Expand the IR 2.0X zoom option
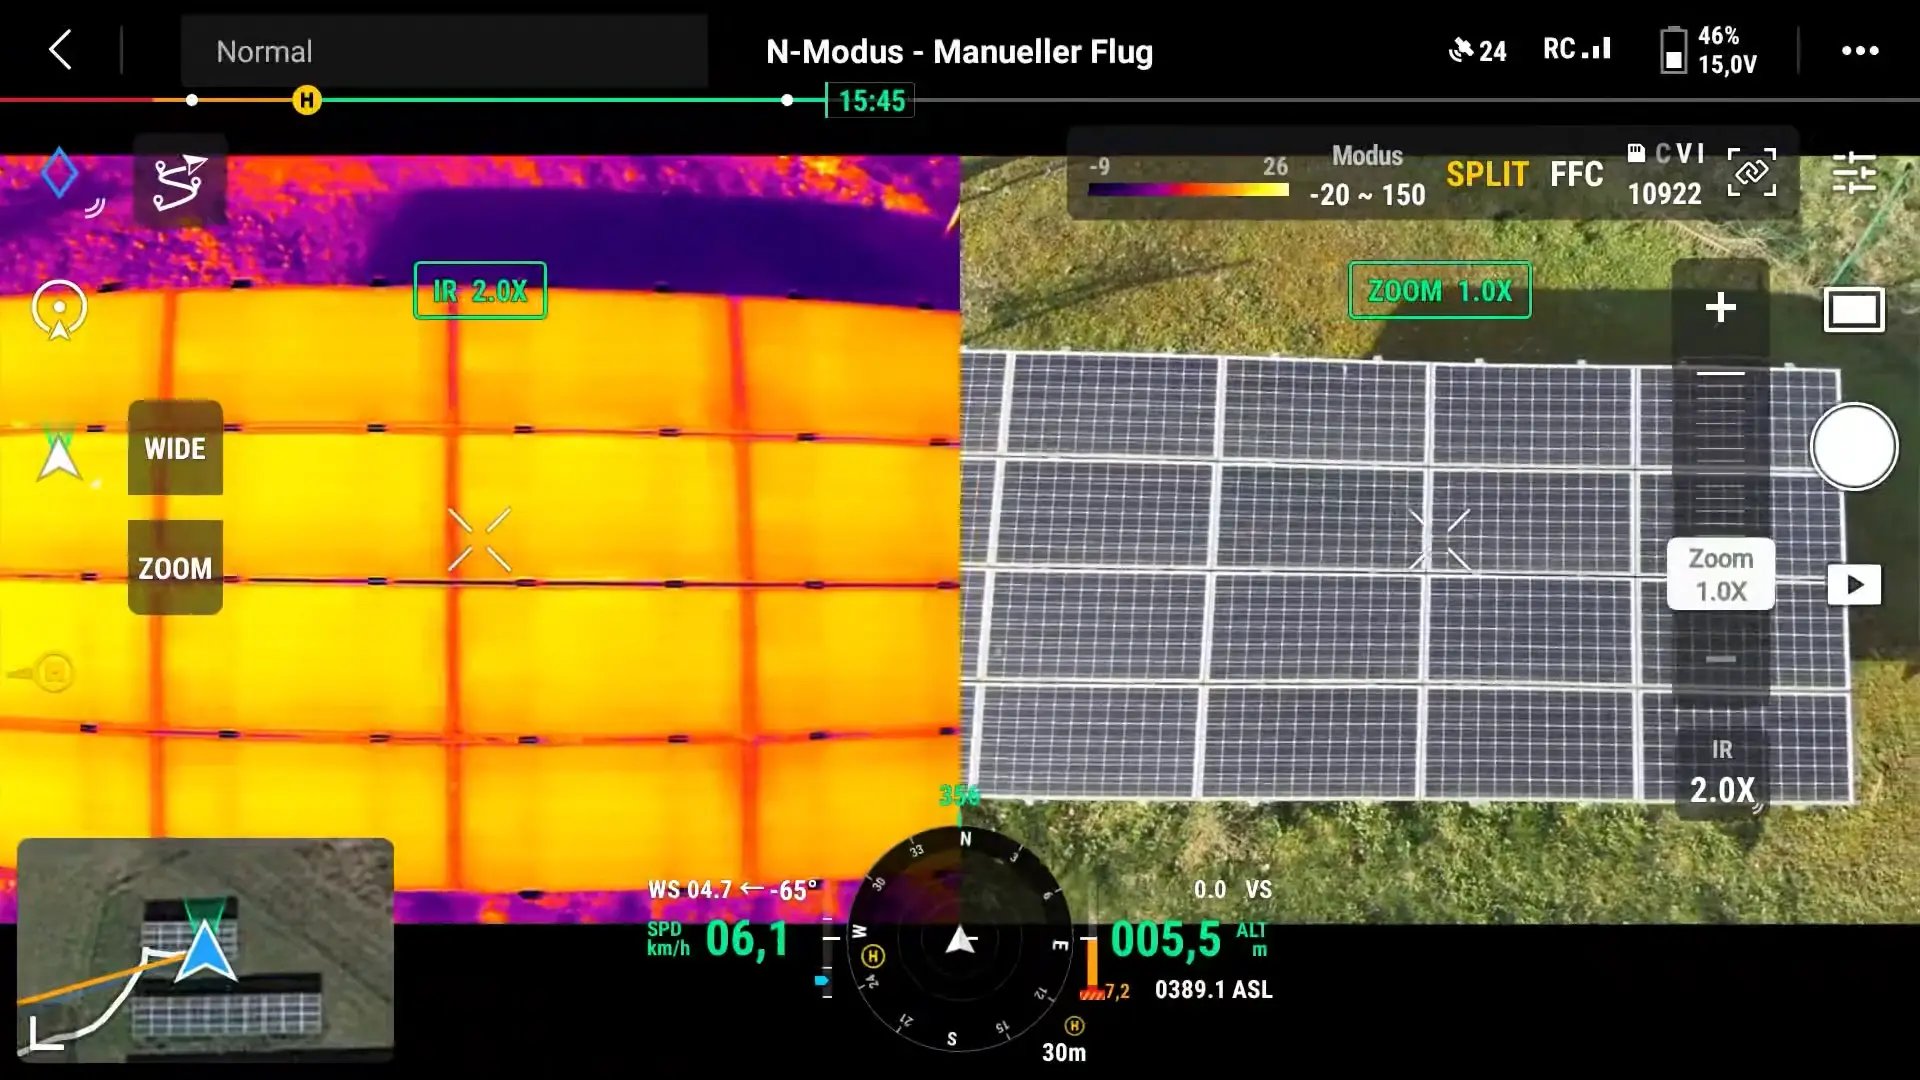The height and width of the screenshot is (1080, 1920). coord(1721,773)
